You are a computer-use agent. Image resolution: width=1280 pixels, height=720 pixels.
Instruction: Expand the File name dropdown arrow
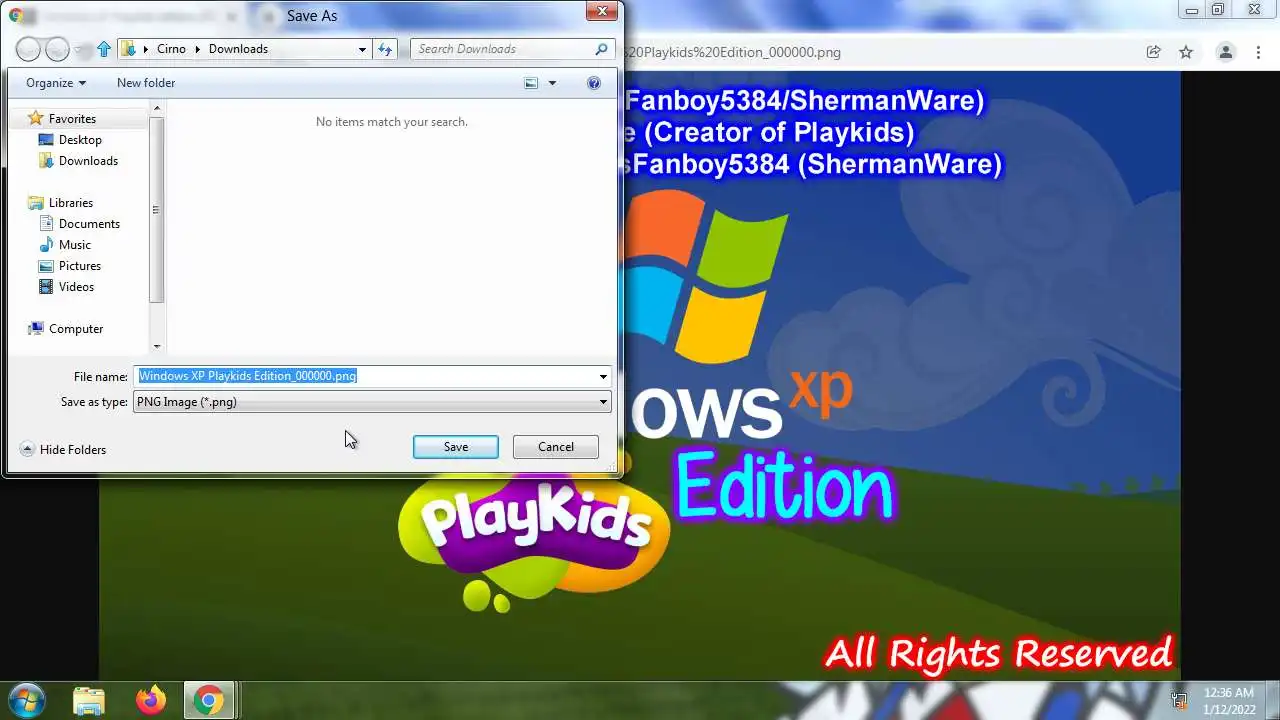603,377
